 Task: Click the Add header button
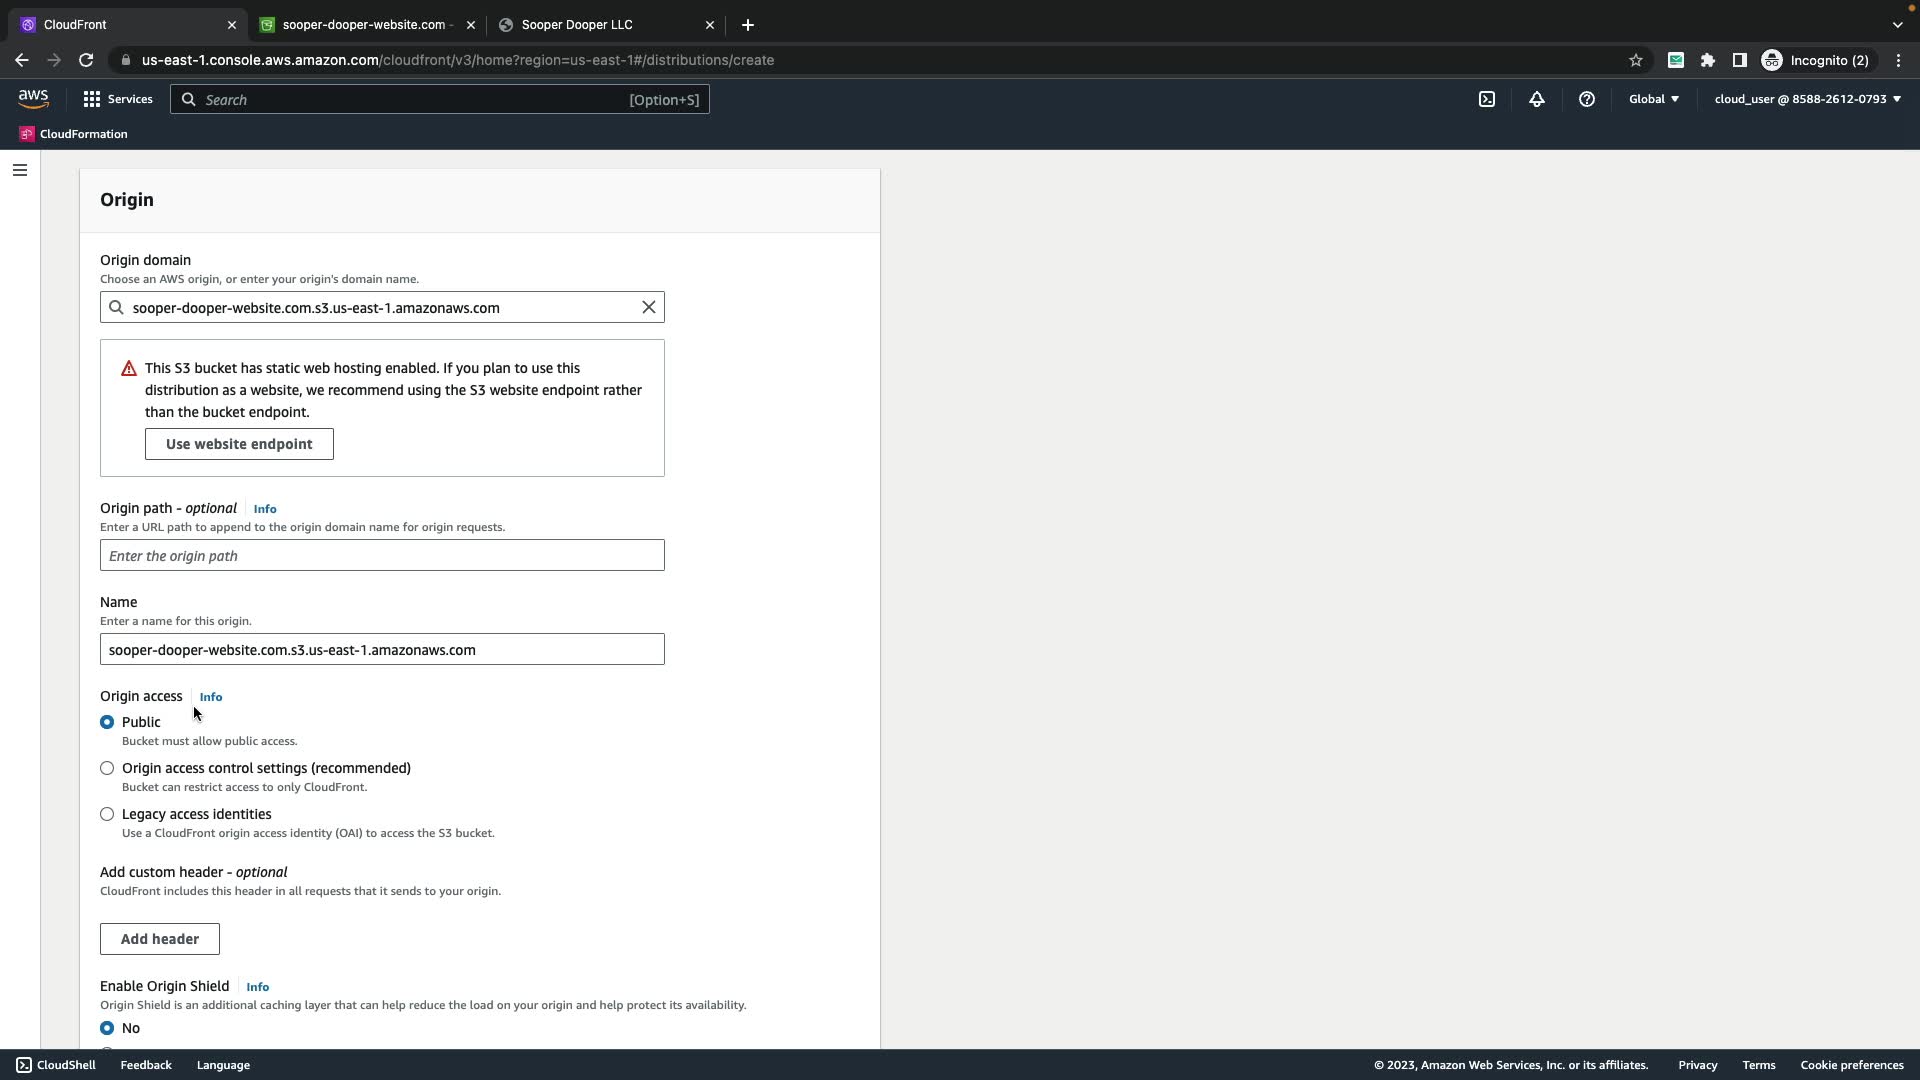(160, 939)
